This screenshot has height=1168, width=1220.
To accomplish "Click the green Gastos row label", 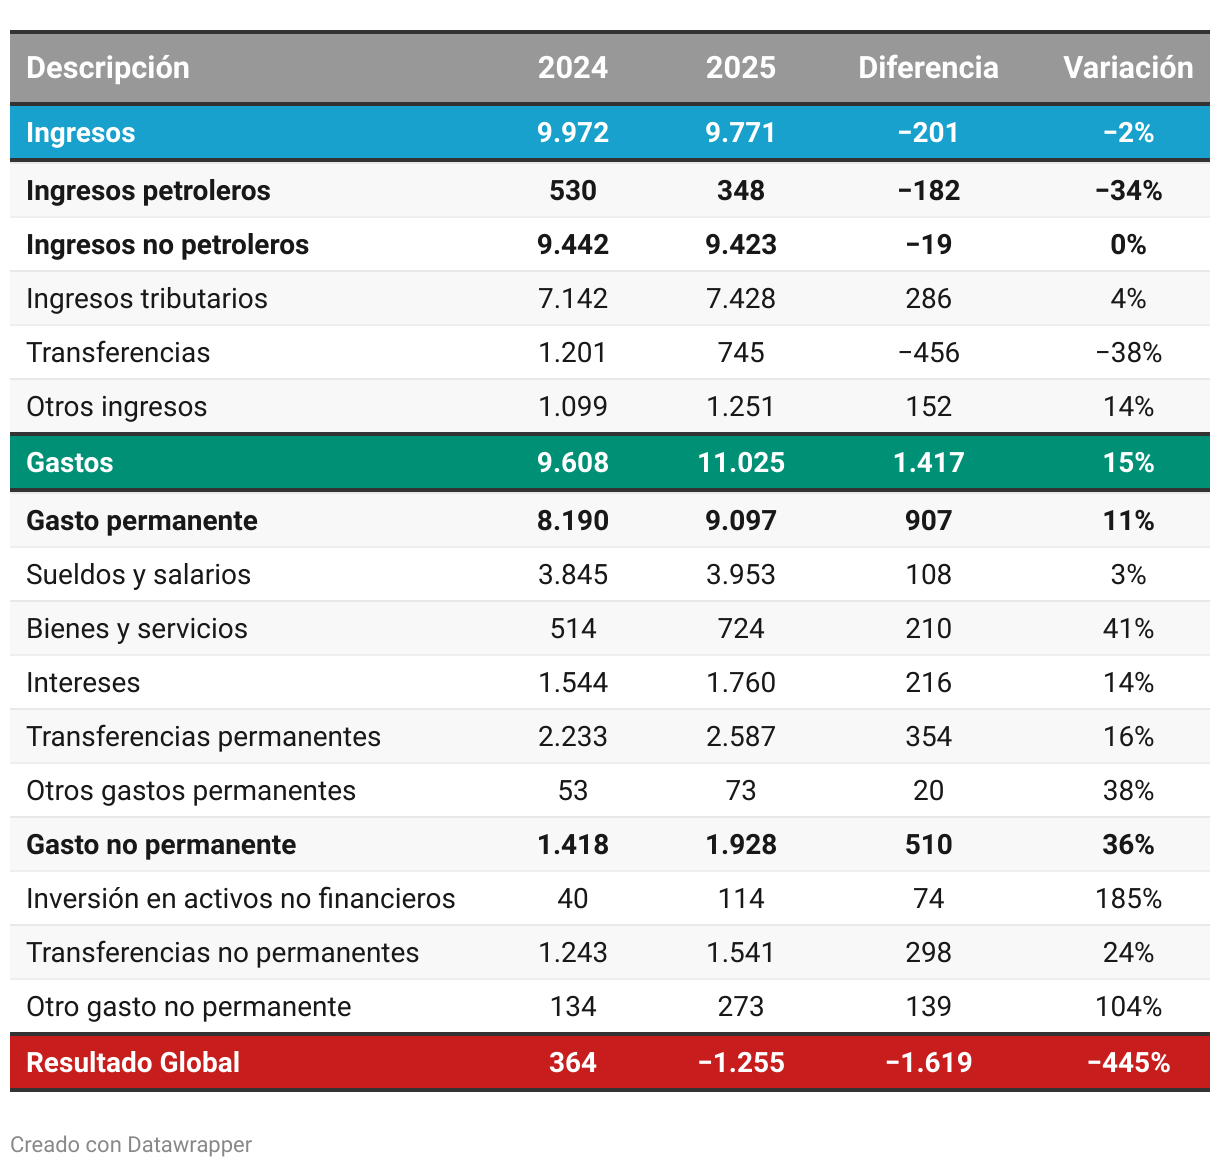I will (69, 463).
